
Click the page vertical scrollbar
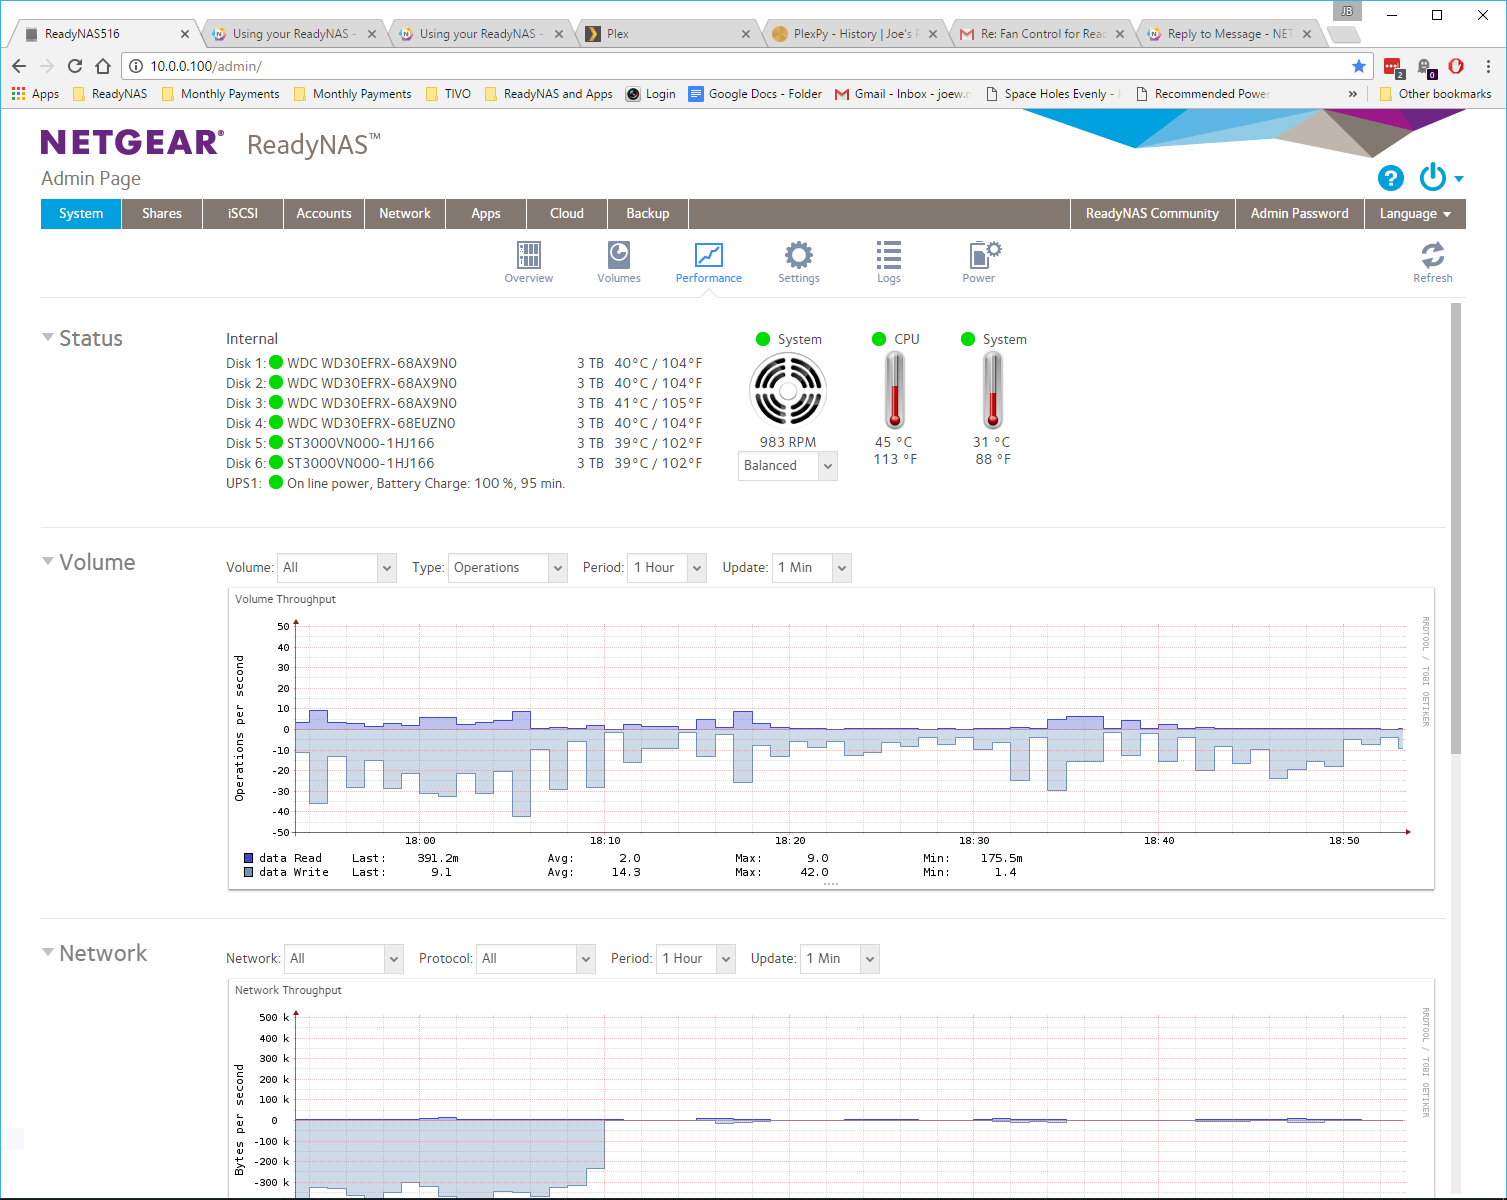1456,528
